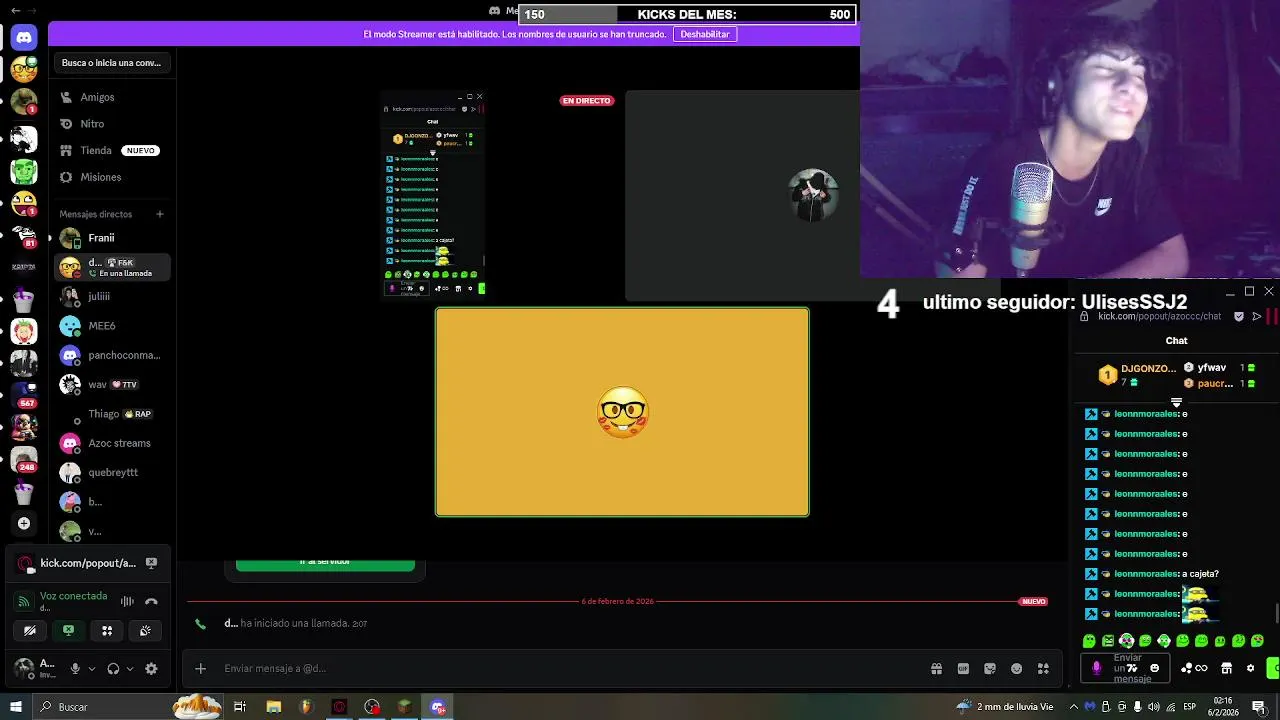Click the attach plus icon in message bar
Screen dimensions: 1280x720
click(200, 668)
